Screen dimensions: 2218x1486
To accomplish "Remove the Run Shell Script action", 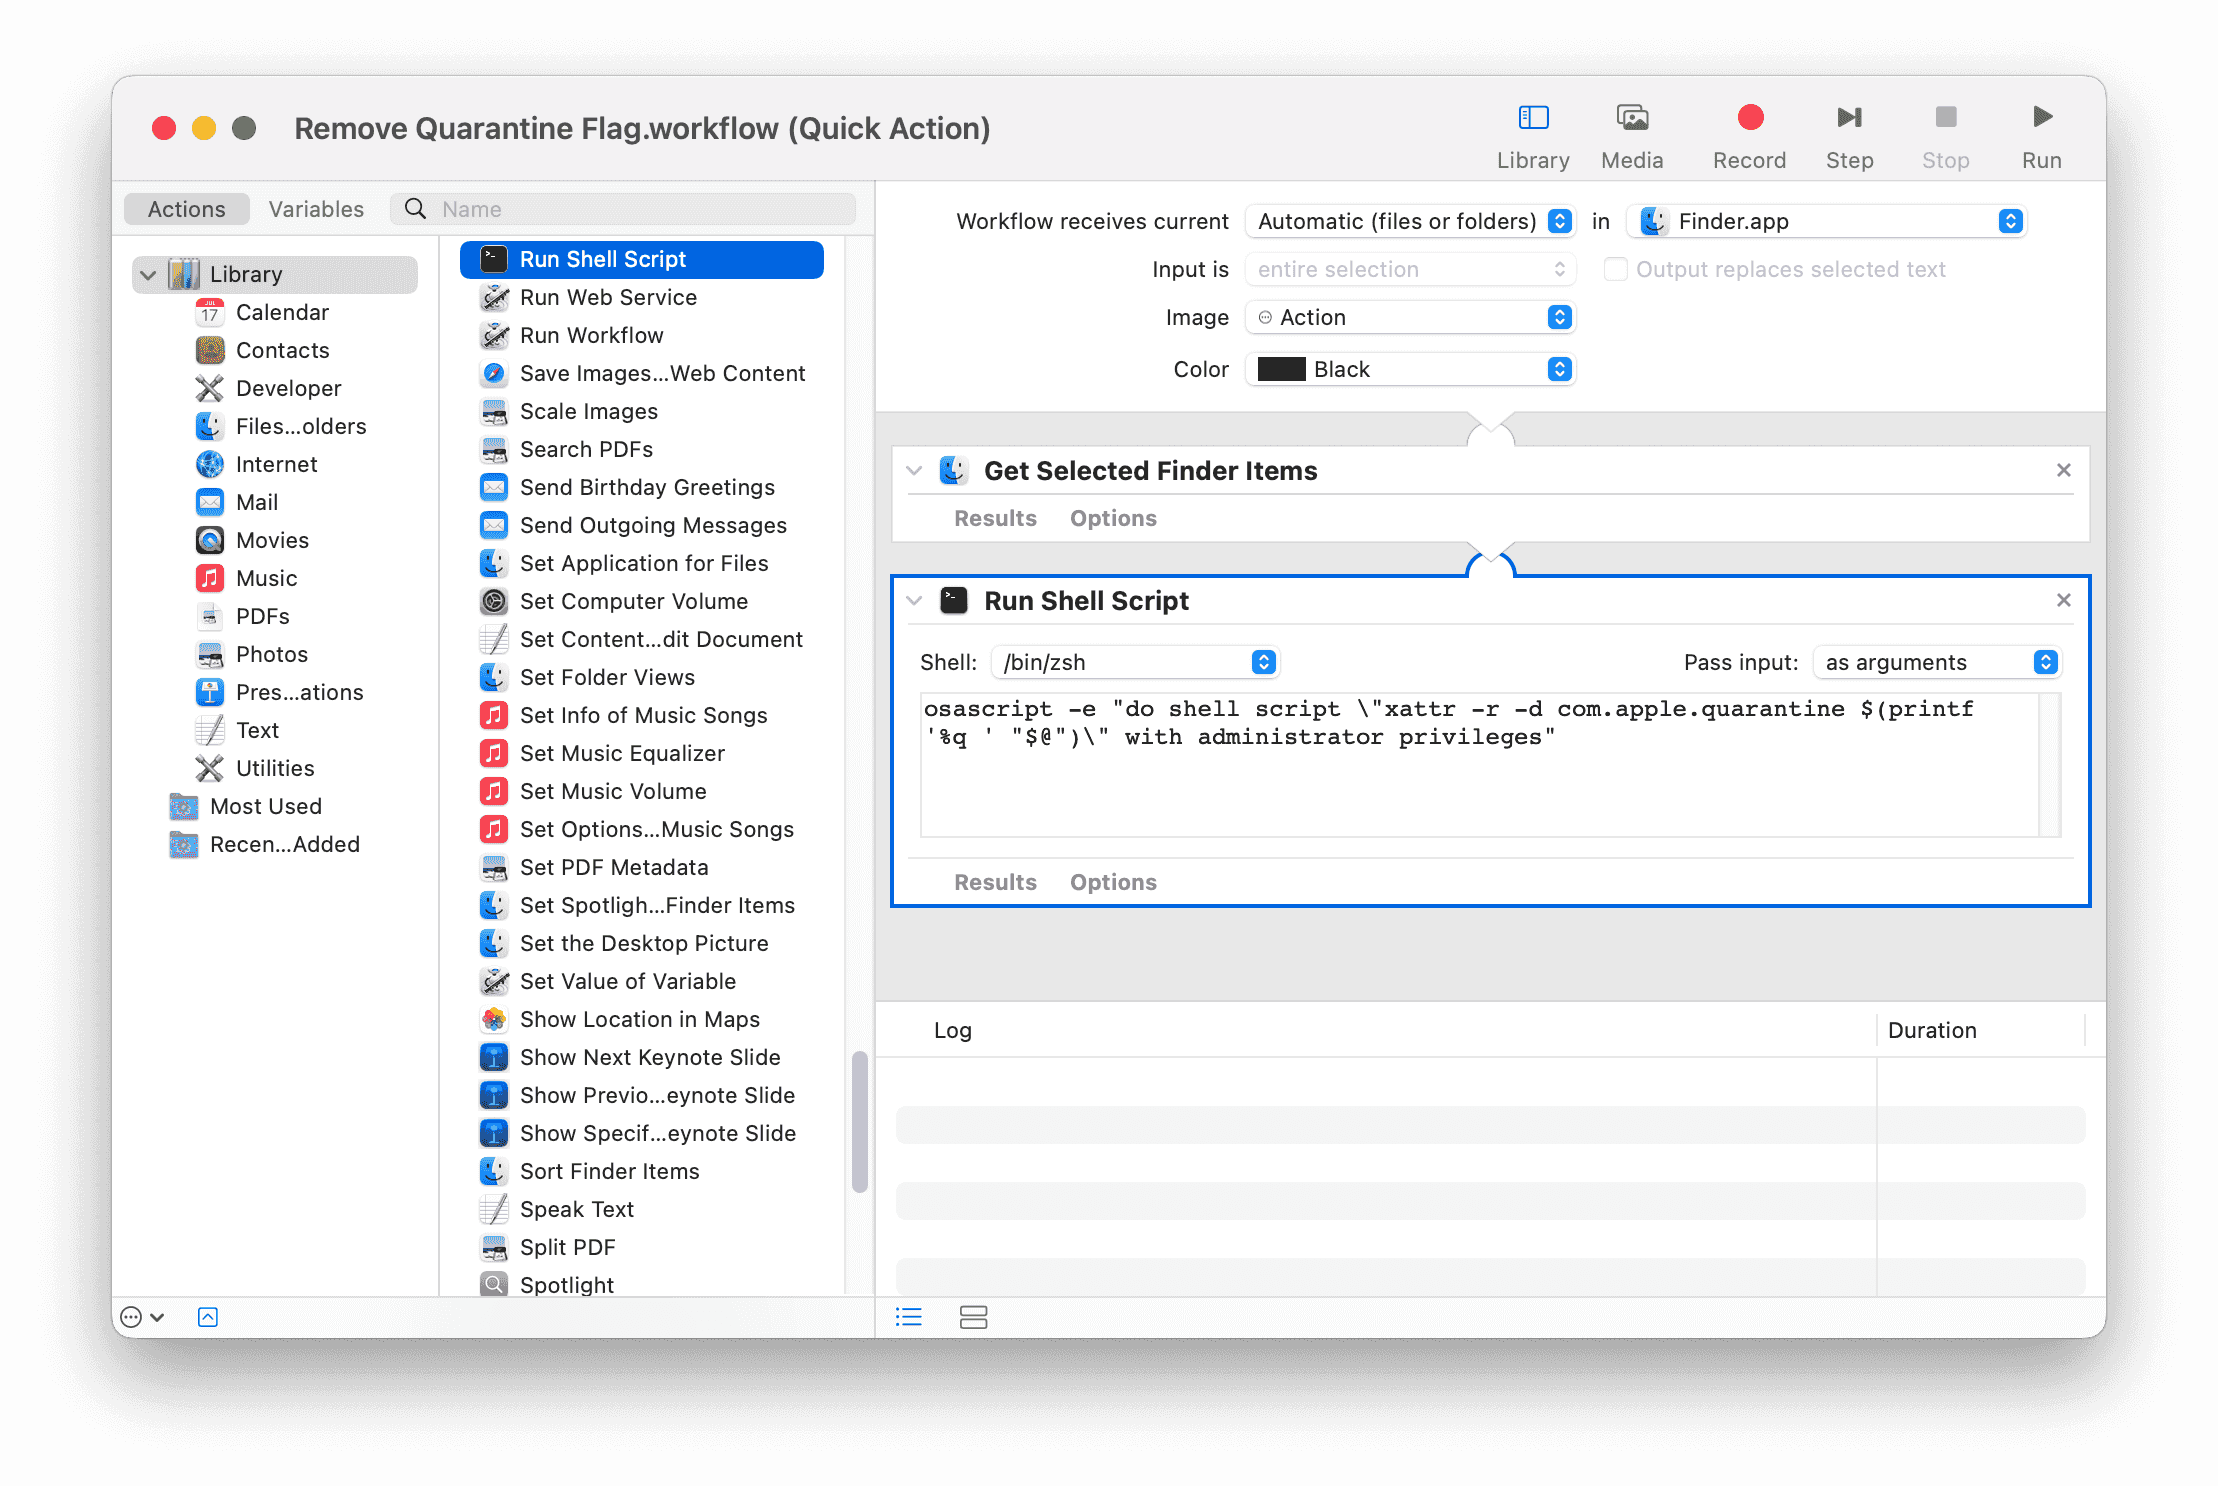I will click(2063, 600).
